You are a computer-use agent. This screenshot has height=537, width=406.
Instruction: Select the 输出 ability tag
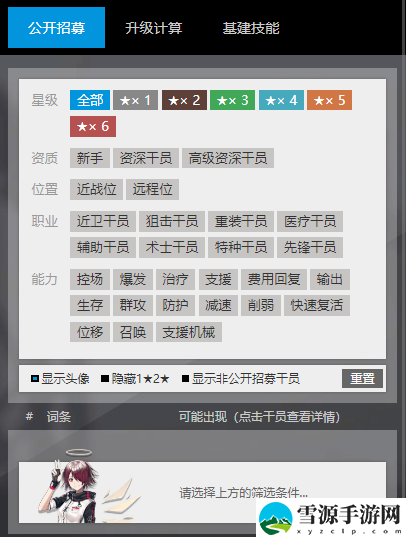[330, 279]
